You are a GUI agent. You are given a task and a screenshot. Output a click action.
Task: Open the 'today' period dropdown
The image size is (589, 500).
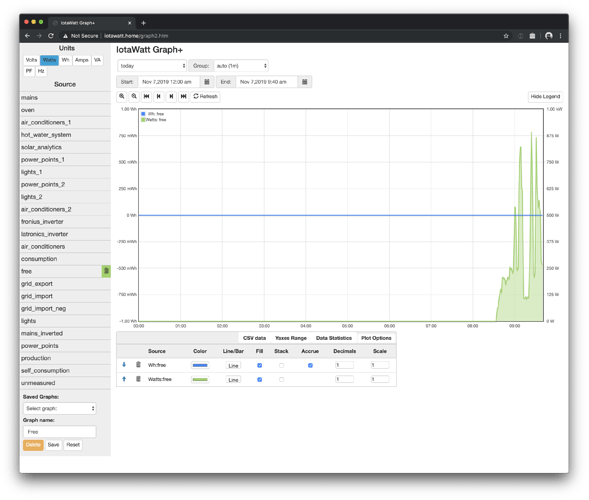[x=152, y=66]
